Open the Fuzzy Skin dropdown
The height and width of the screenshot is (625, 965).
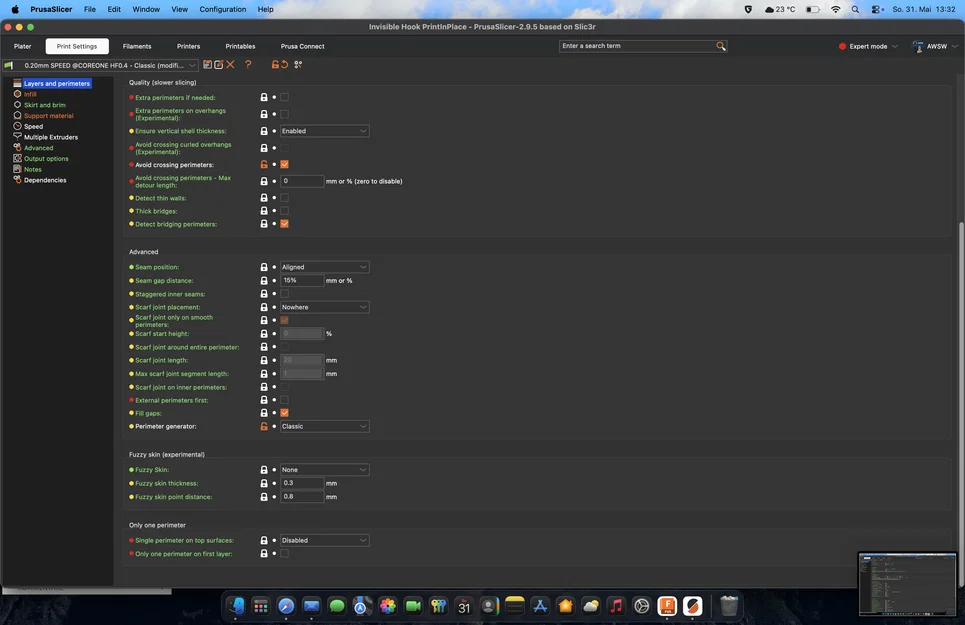324,470
